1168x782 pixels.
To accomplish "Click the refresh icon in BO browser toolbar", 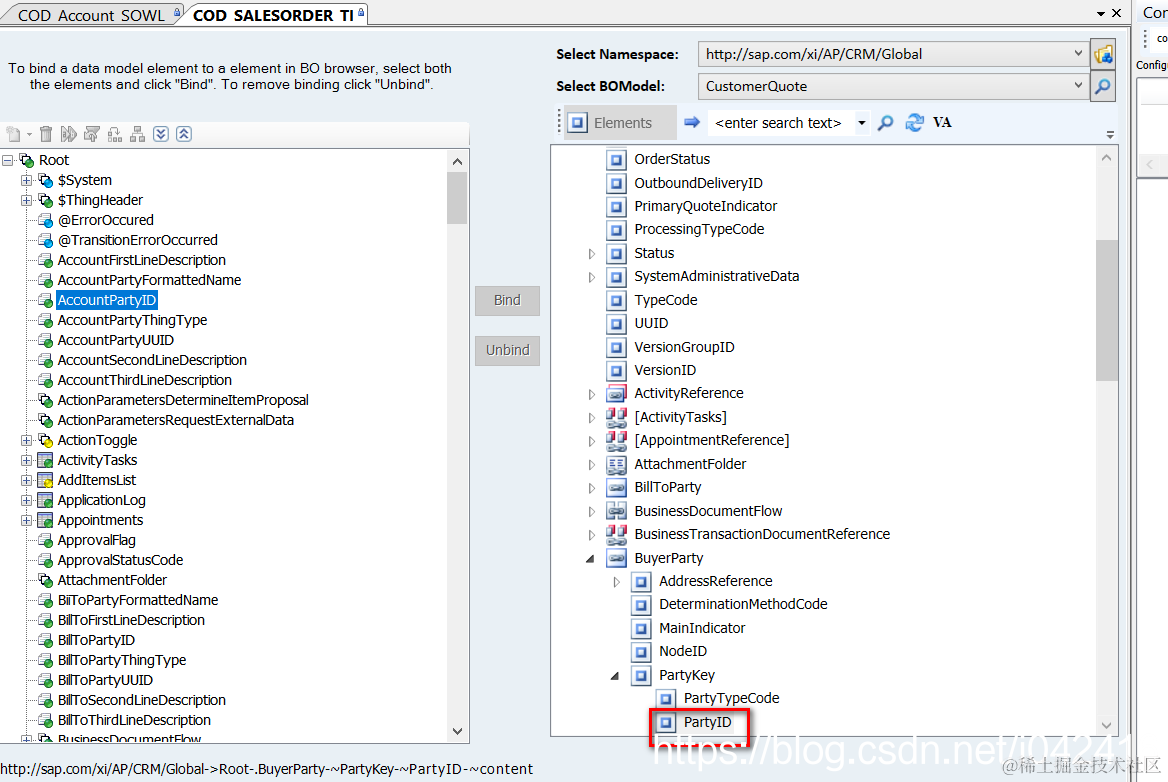I will pyautogui.click(x=914, y=122).
